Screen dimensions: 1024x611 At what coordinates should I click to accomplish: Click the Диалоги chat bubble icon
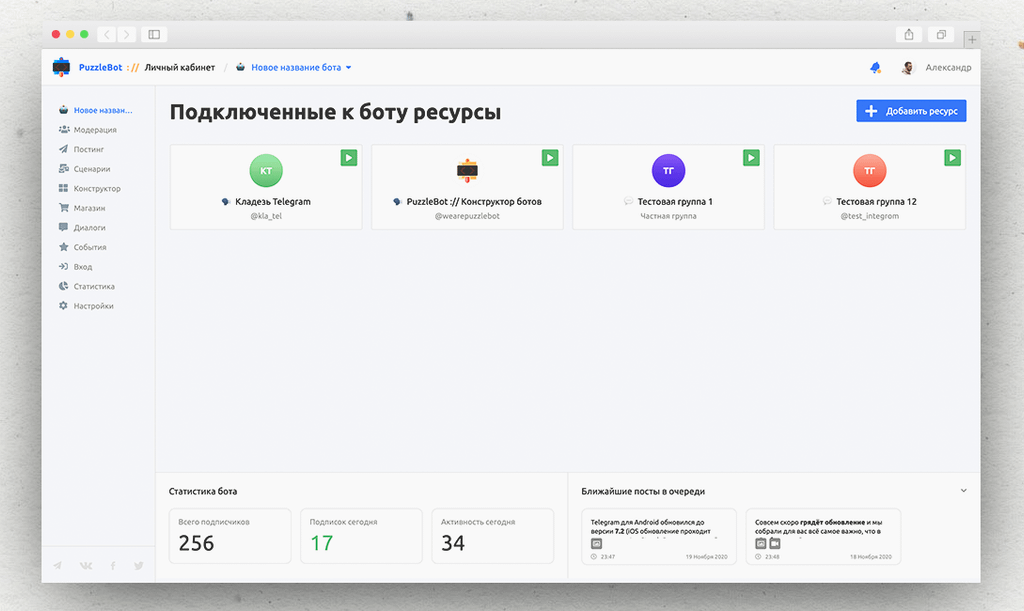[63, 227]
